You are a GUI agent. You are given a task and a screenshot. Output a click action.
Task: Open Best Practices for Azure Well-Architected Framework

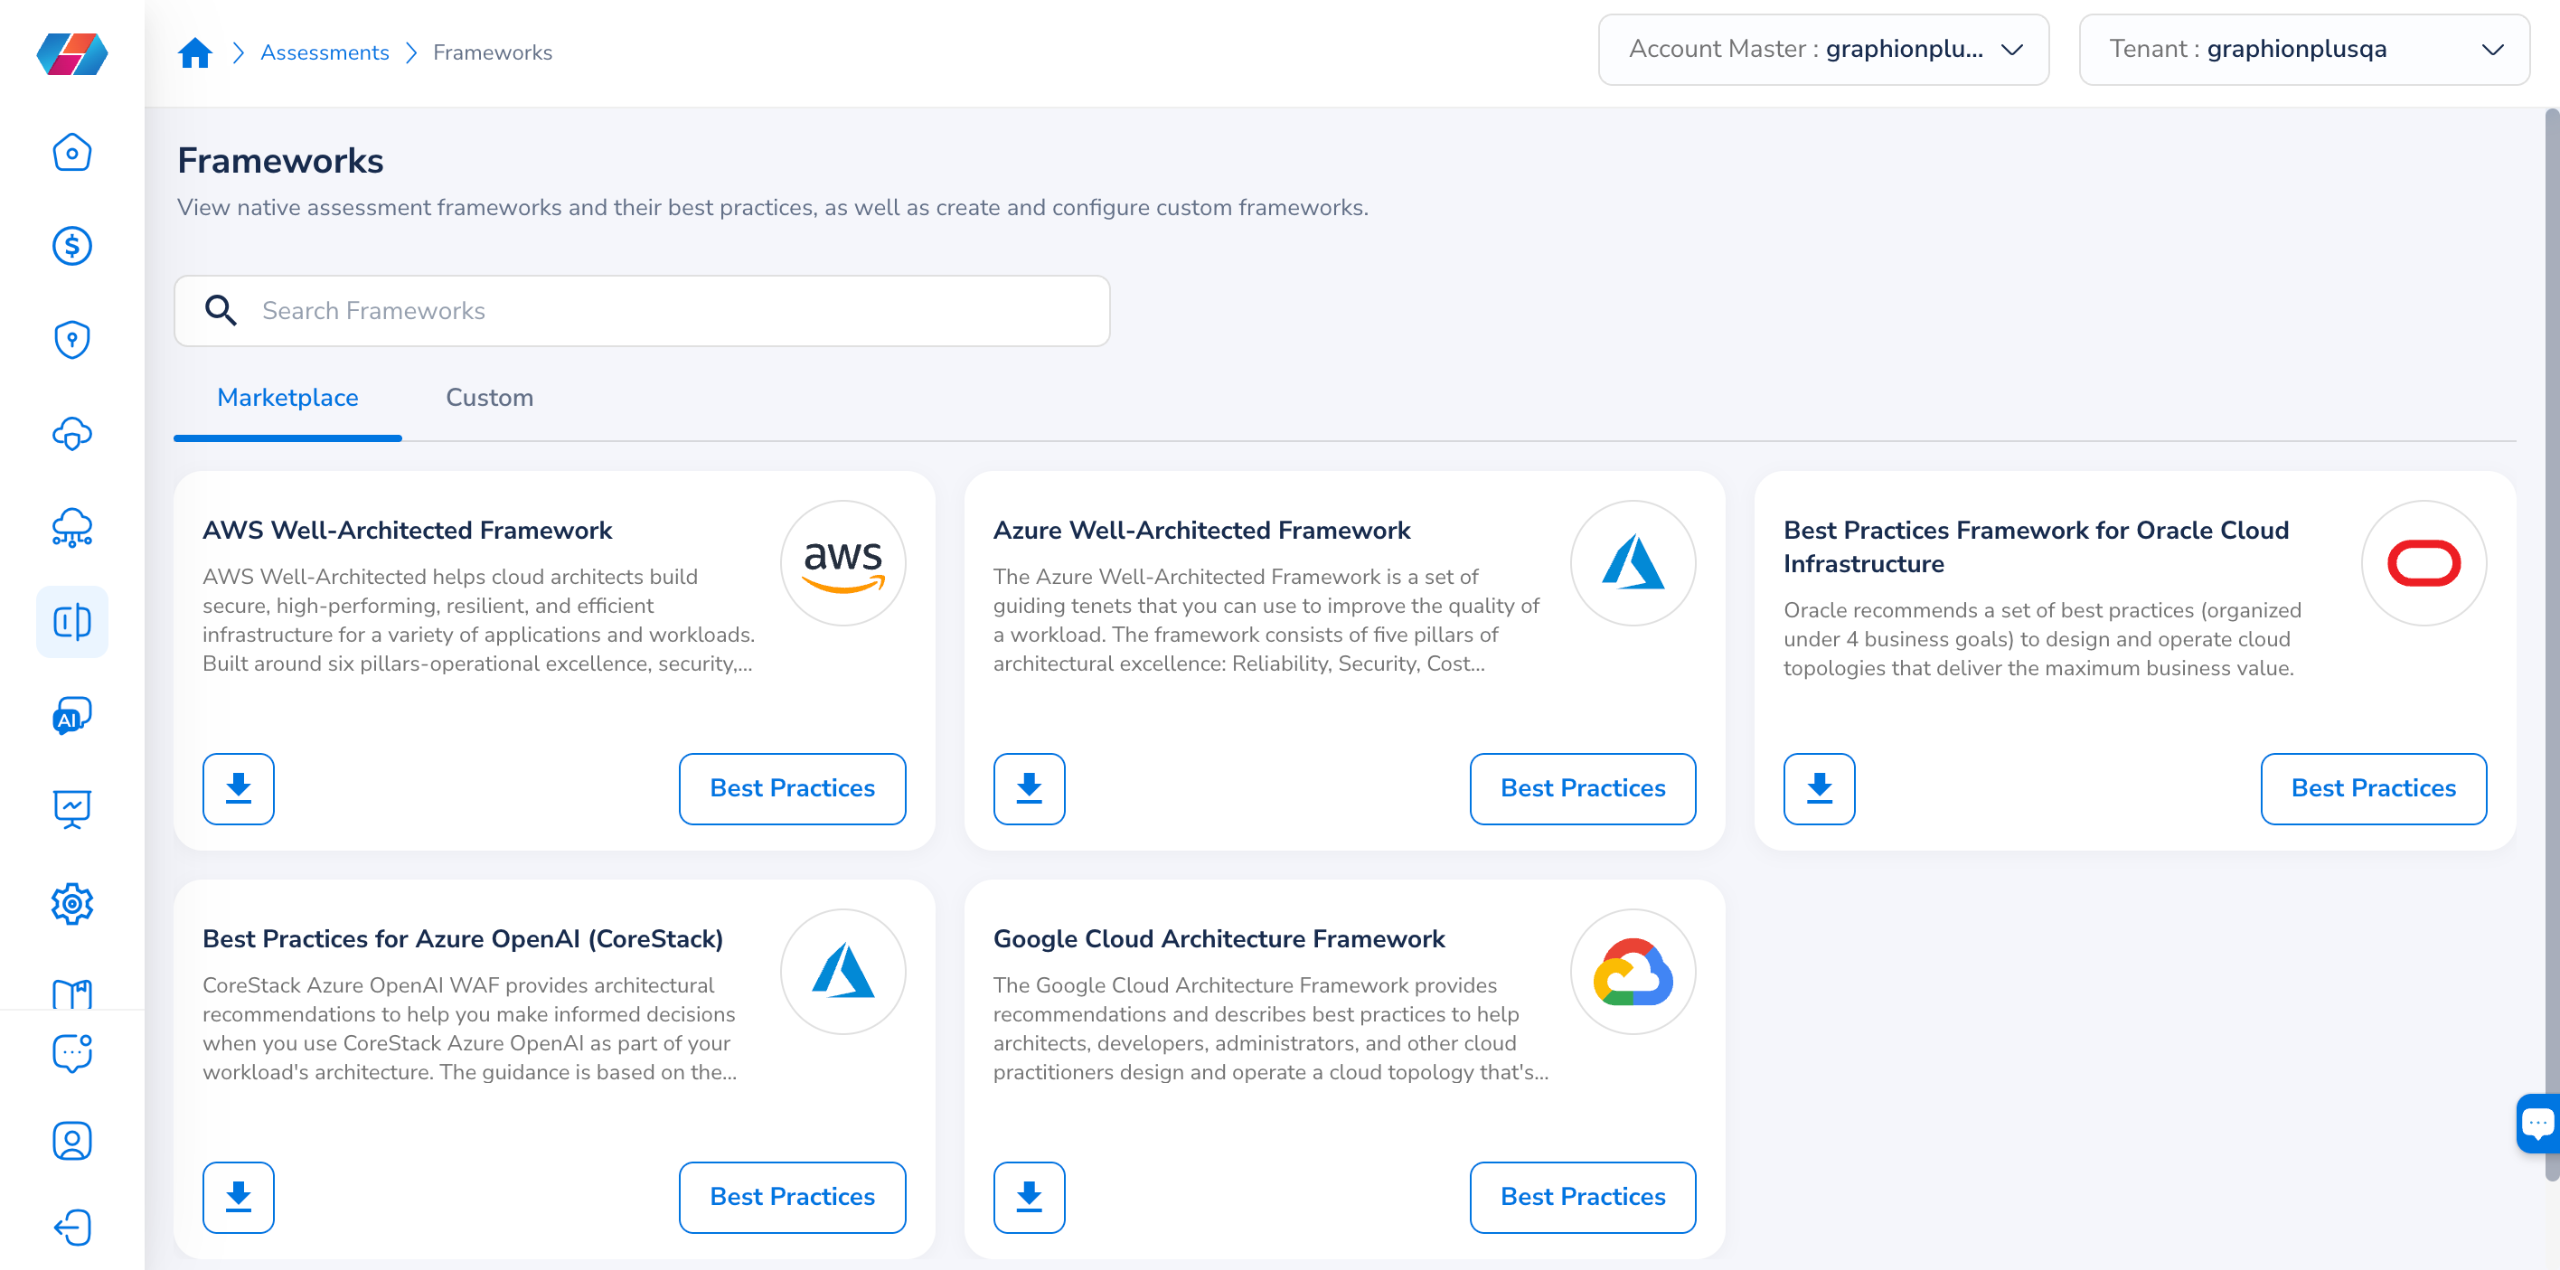pos(1582,789)
